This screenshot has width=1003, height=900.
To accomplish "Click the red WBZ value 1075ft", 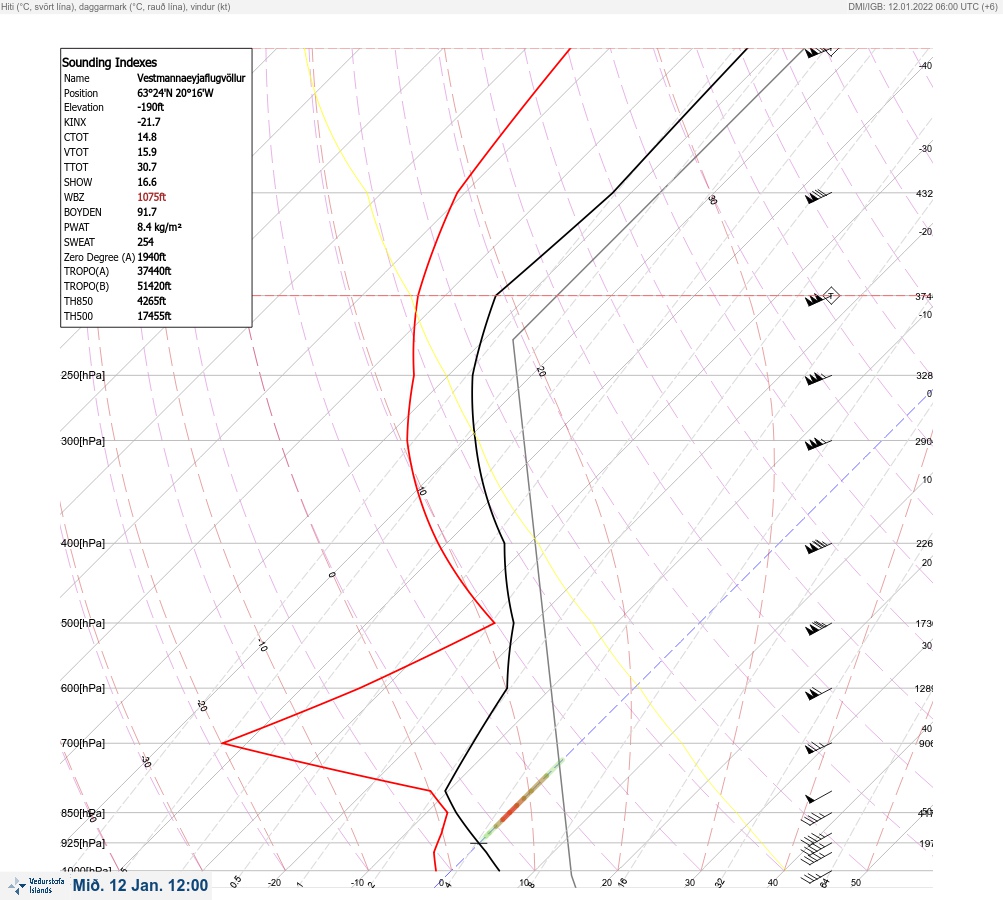I will click(x=152, y=197).
